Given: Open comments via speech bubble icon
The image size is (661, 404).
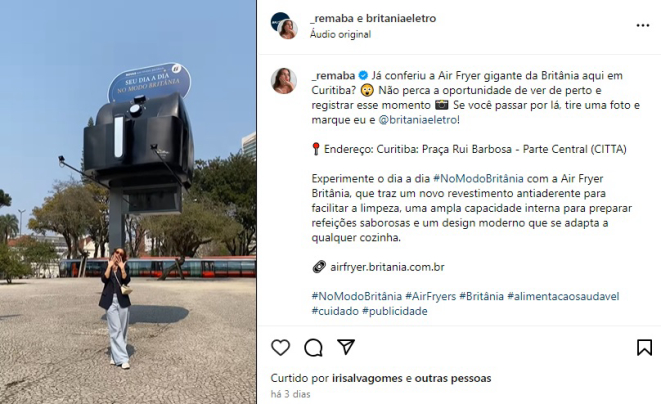Looking at the screenshot, I should pos(313,347).
